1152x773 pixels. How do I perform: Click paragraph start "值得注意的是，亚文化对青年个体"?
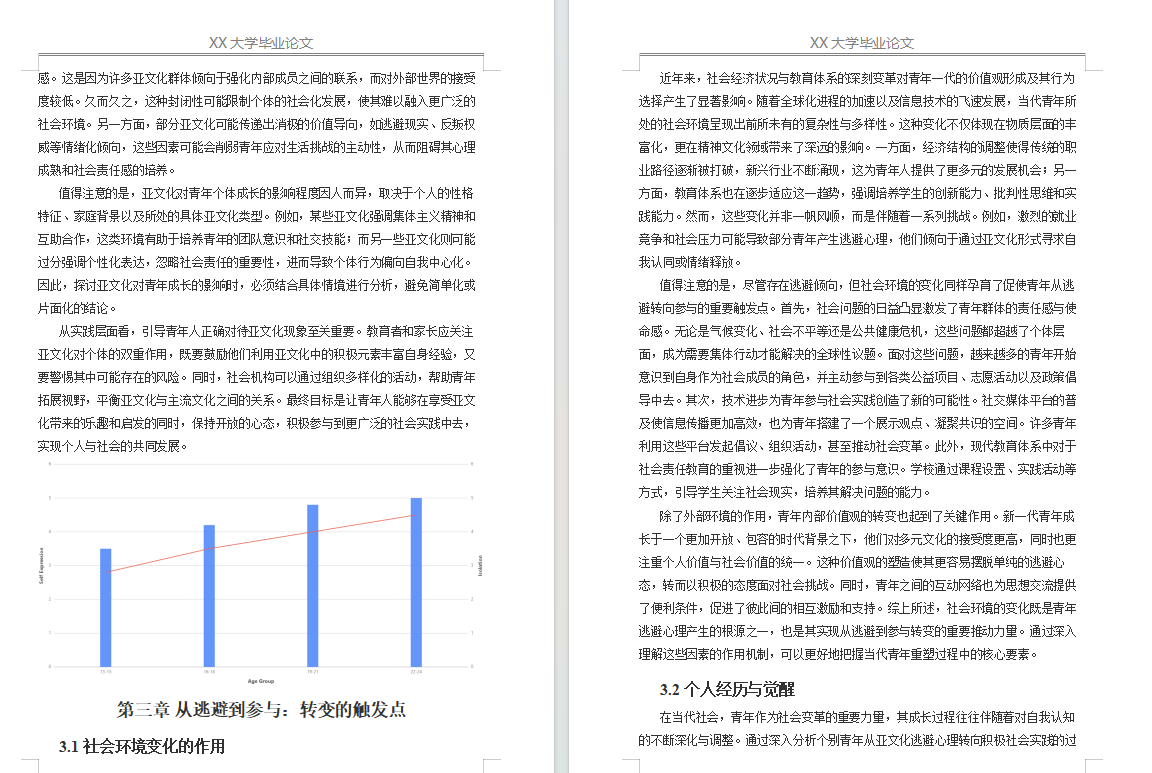coord(266,193)
